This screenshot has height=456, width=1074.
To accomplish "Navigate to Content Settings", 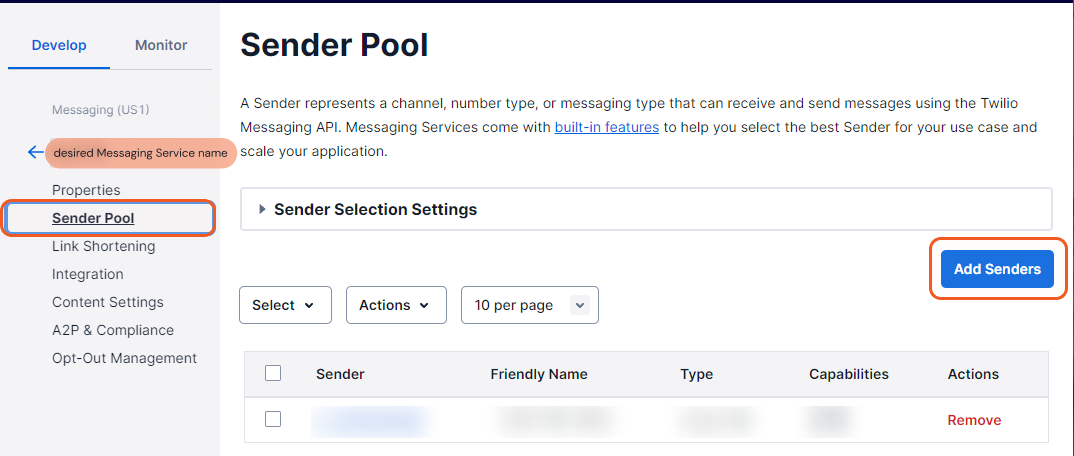I will tap(108, 302).
